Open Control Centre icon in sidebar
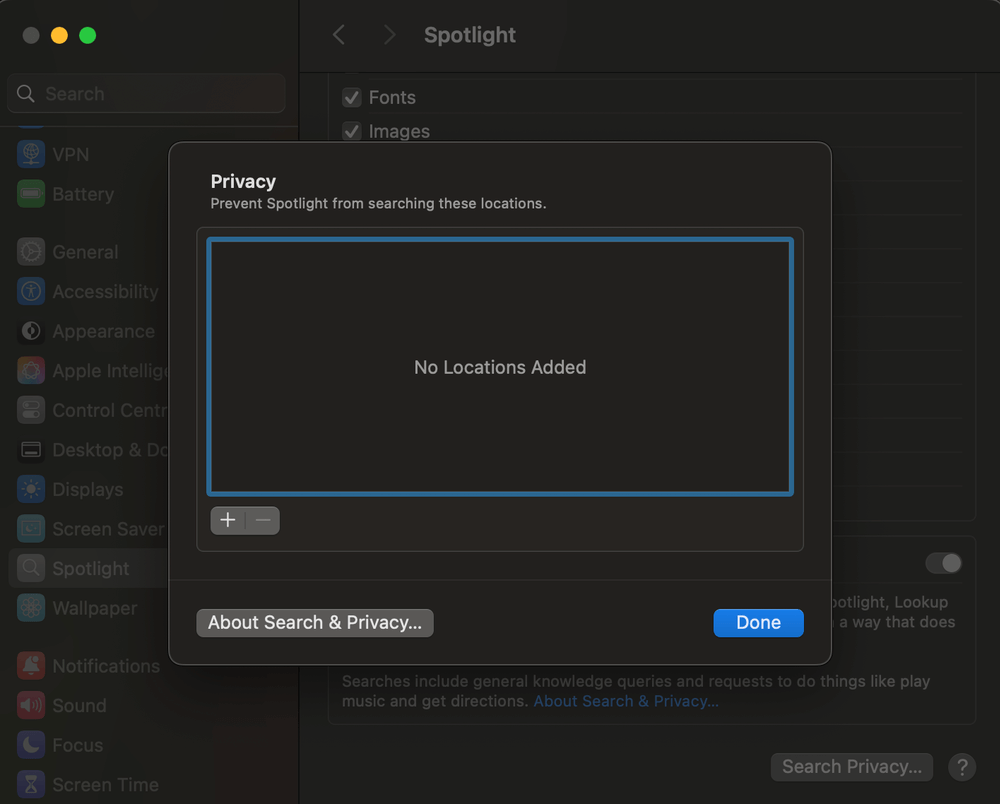1000x804 pixels. (31, 410)
